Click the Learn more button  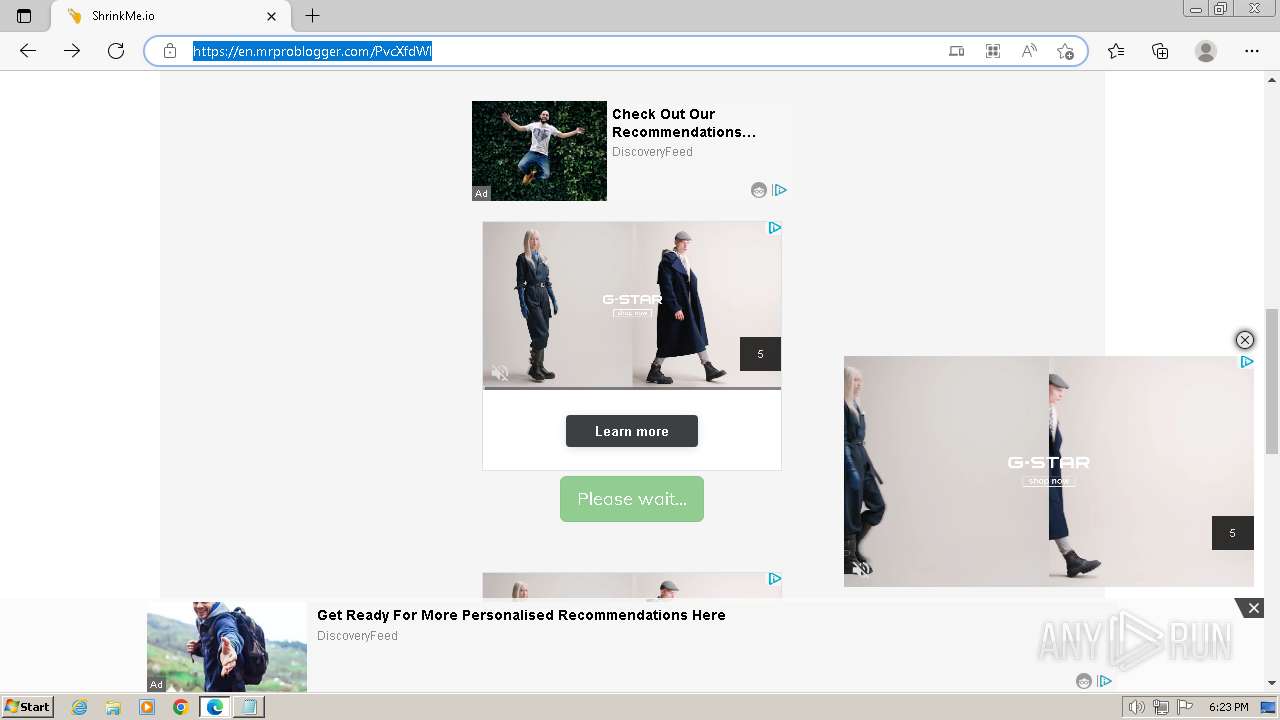click(x=632, y=431)
